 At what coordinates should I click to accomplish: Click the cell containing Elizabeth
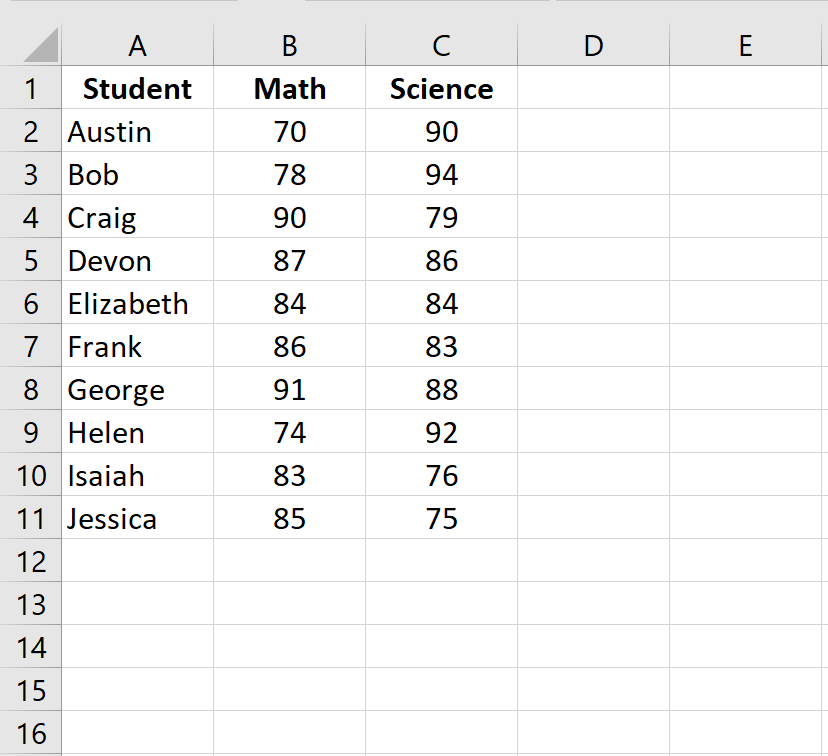pyautogui.click(x=137, y=303)
